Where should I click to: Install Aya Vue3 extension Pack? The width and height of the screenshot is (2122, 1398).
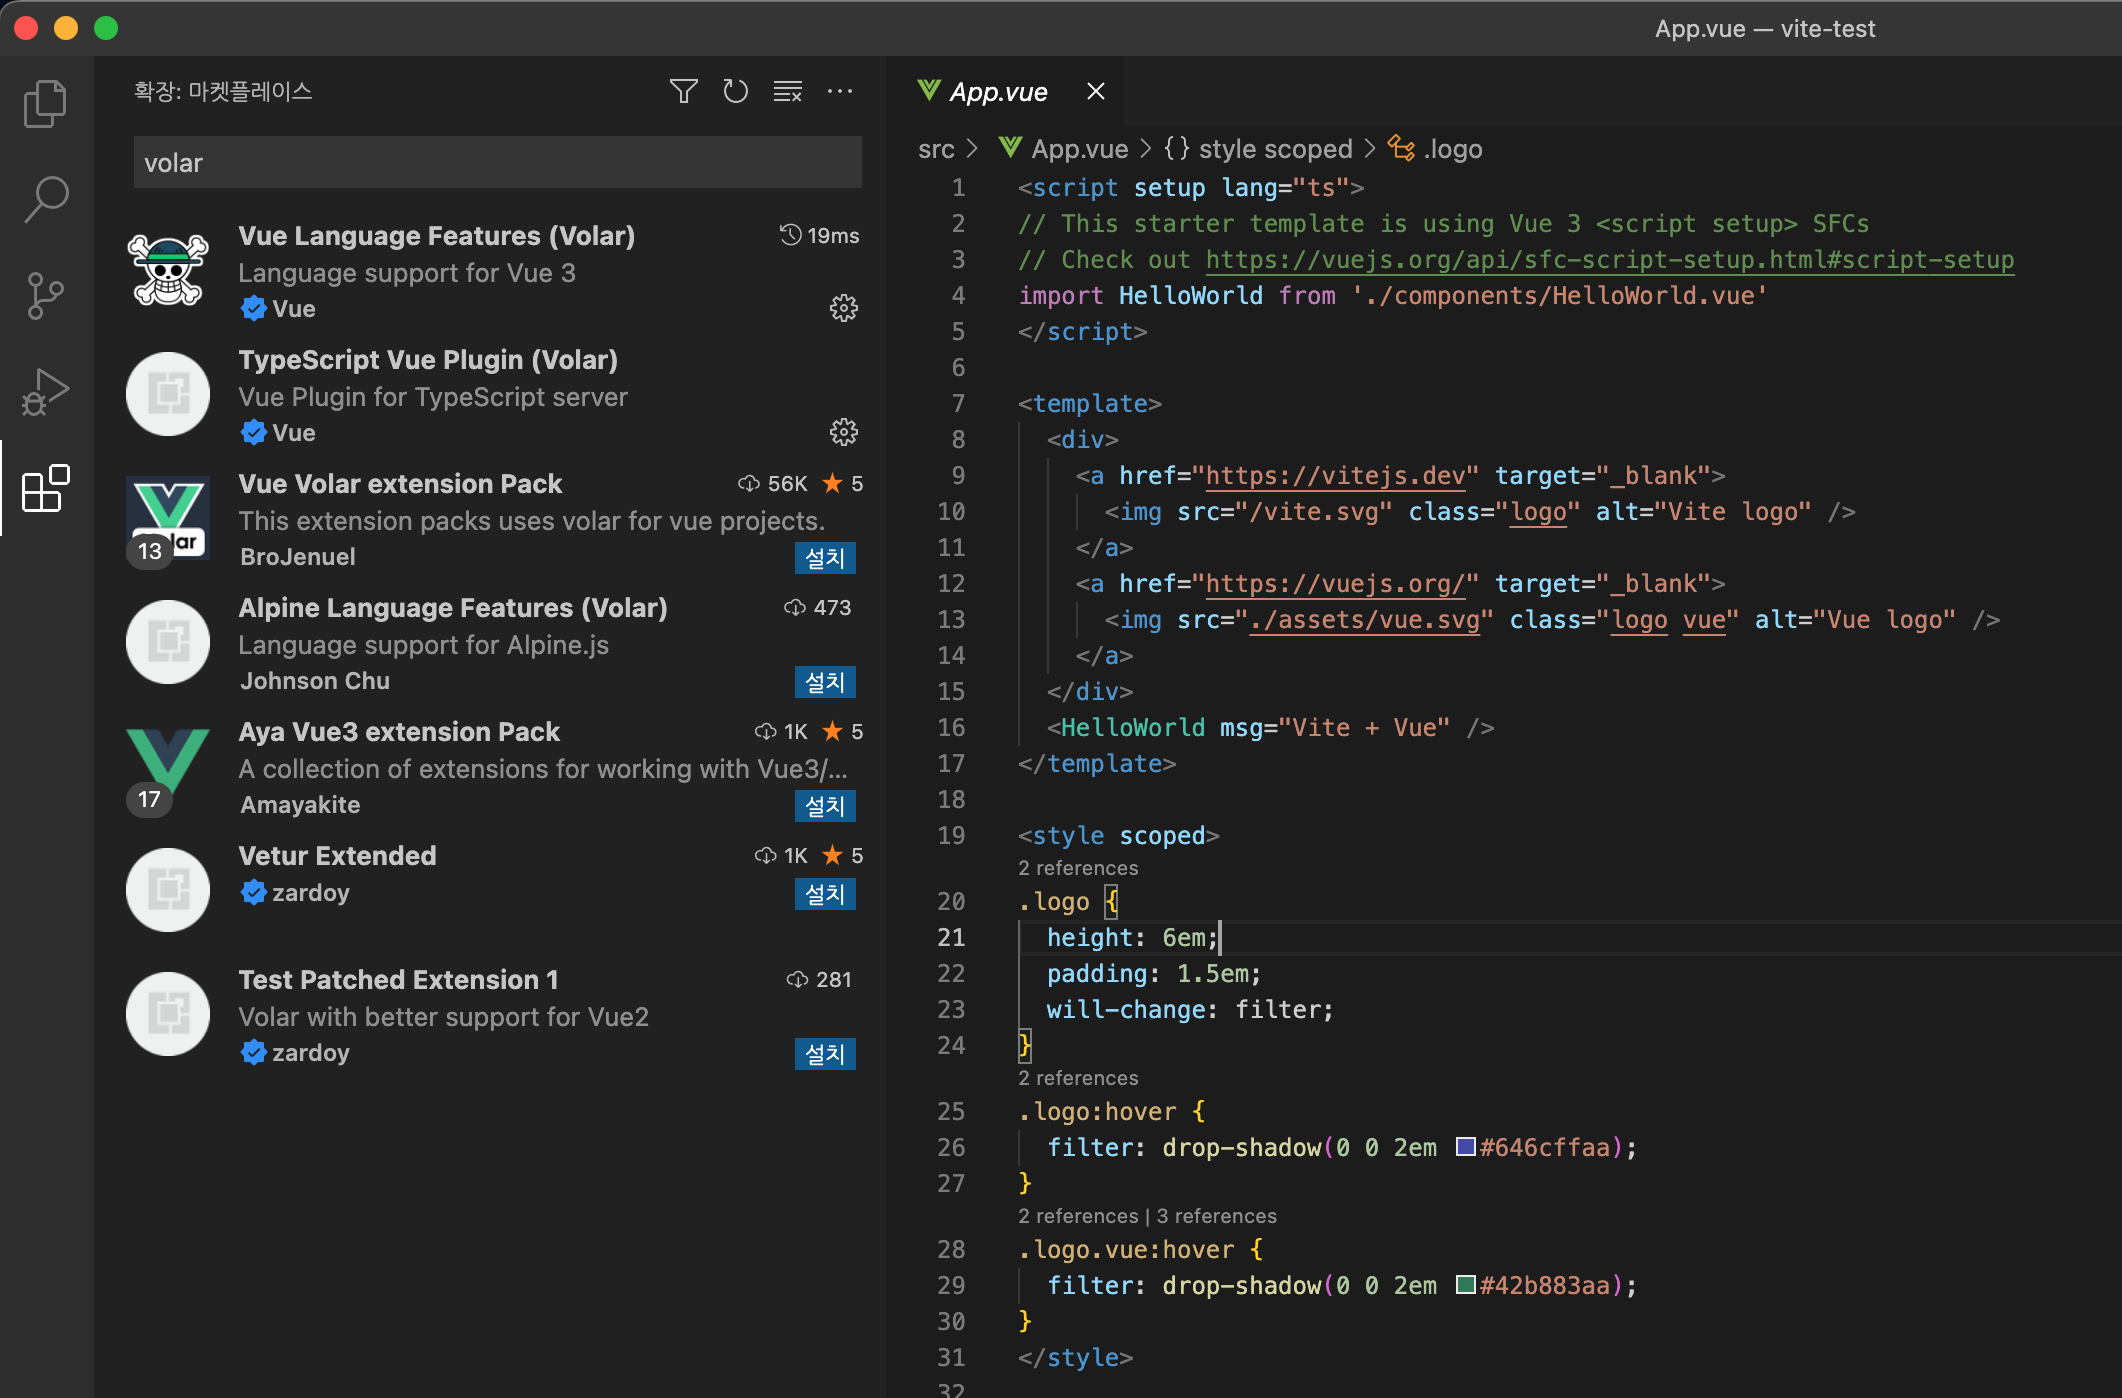point(825,806)
